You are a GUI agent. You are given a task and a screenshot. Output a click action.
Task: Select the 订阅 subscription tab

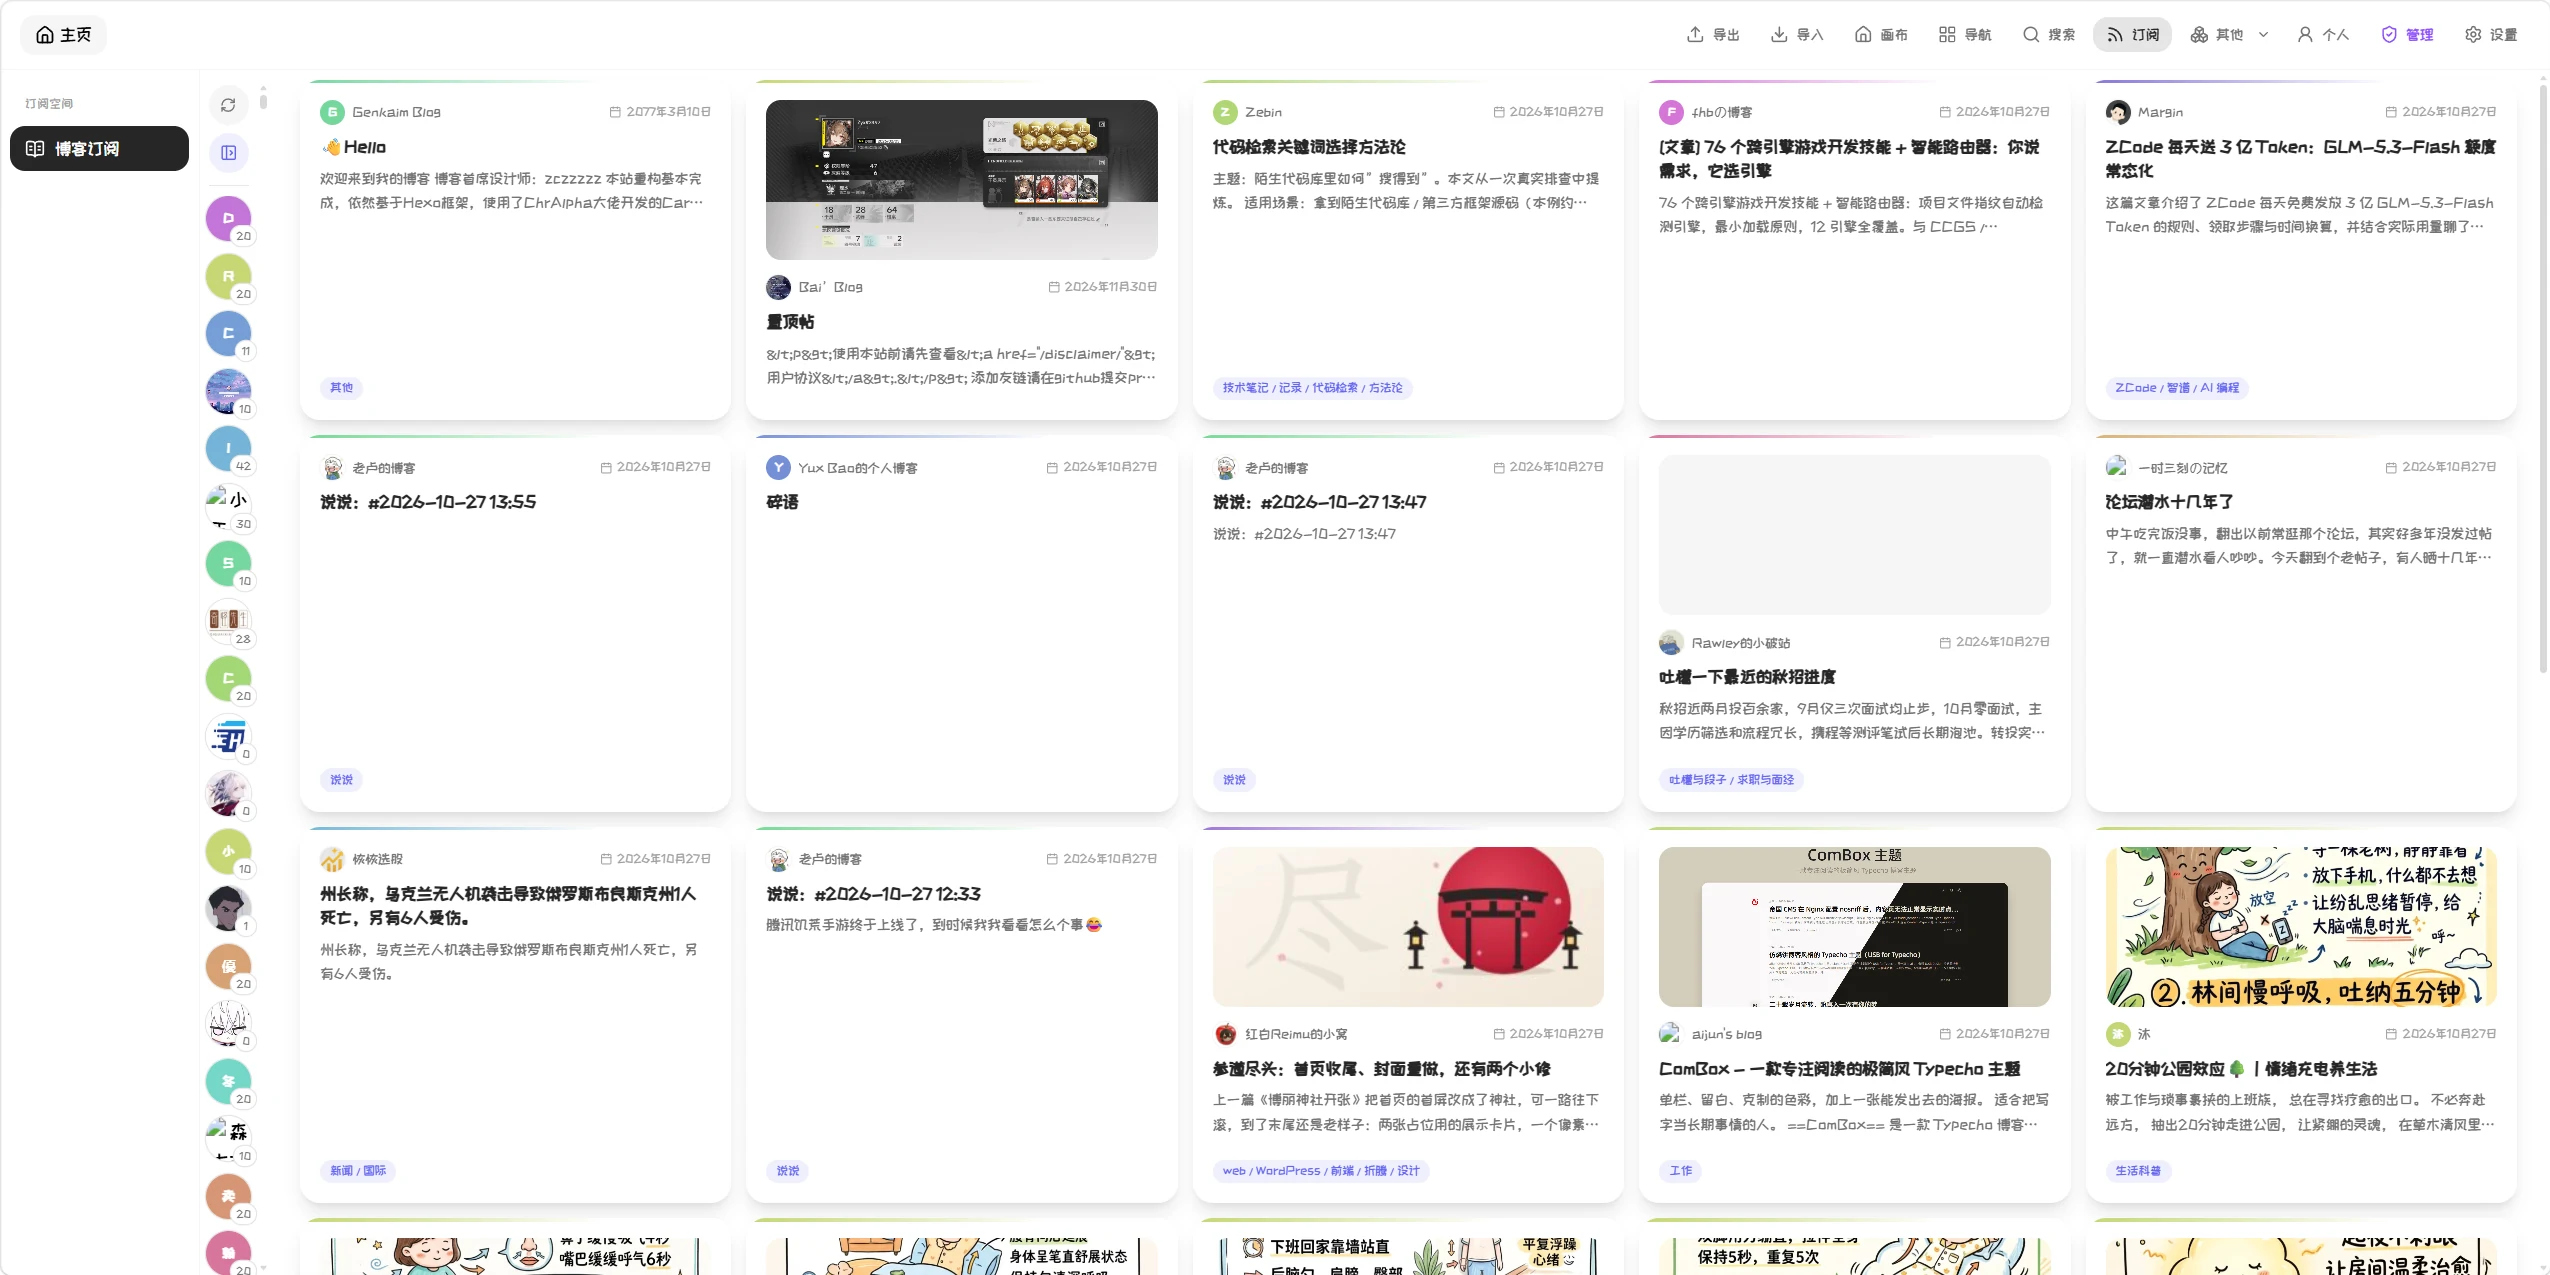click(2133, 35)
